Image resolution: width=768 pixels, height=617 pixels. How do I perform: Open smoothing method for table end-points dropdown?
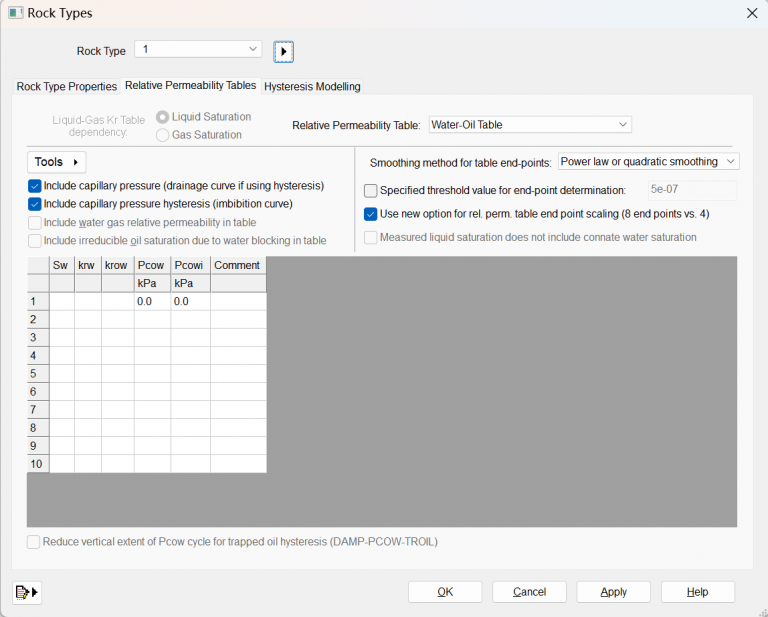point(648,162)
